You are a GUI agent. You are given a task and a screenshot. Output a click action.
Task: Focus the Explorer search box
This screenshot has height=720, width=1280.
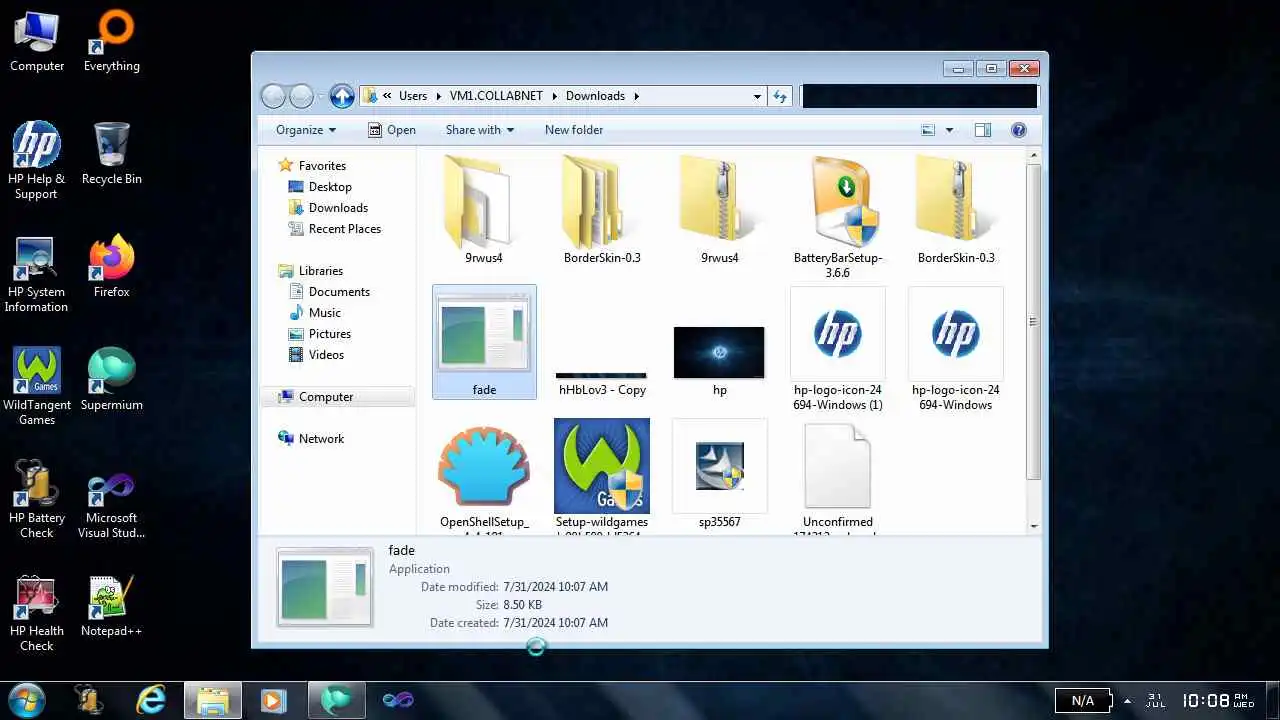tap(919, 96)
